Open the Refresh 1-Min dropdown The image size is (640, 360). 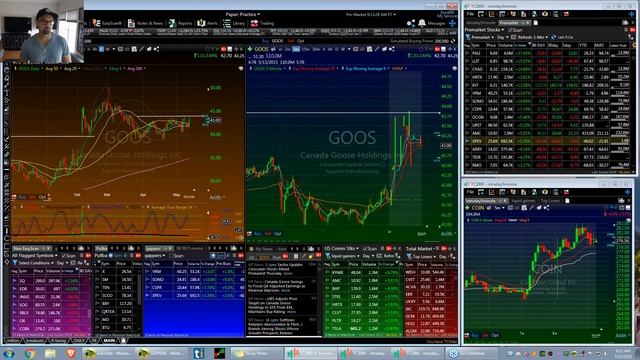pyautogui.click(x=533, y=37)
